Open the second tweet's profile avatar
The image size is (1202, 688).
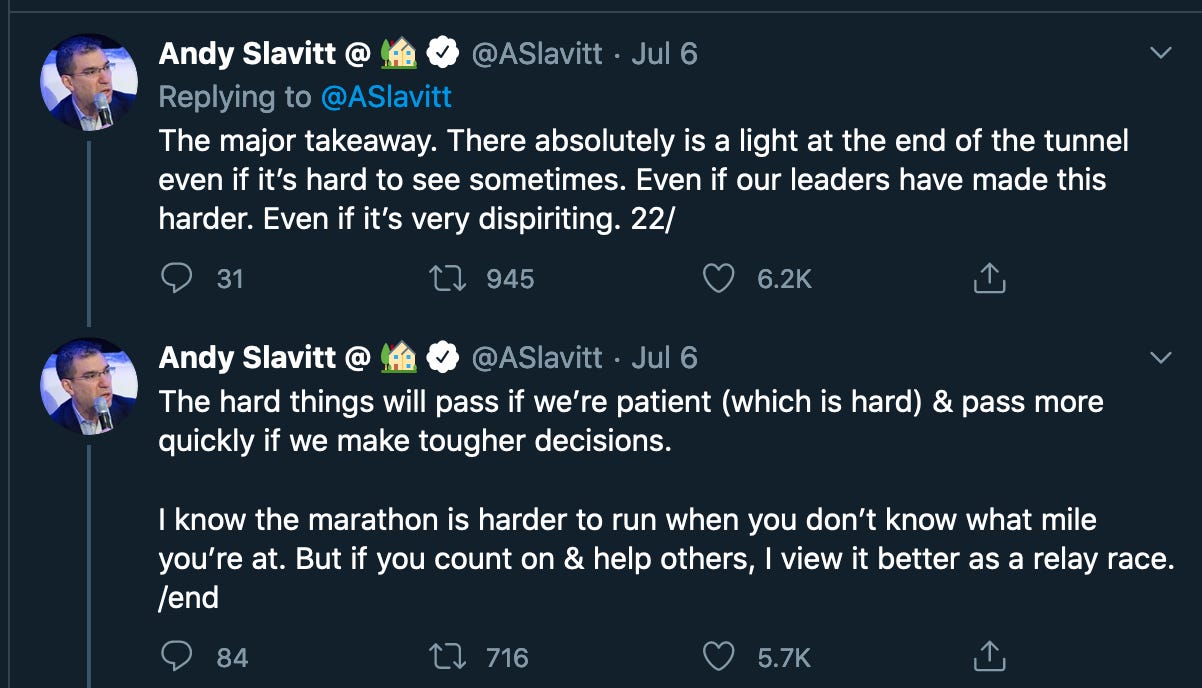(x=89, y=386)
